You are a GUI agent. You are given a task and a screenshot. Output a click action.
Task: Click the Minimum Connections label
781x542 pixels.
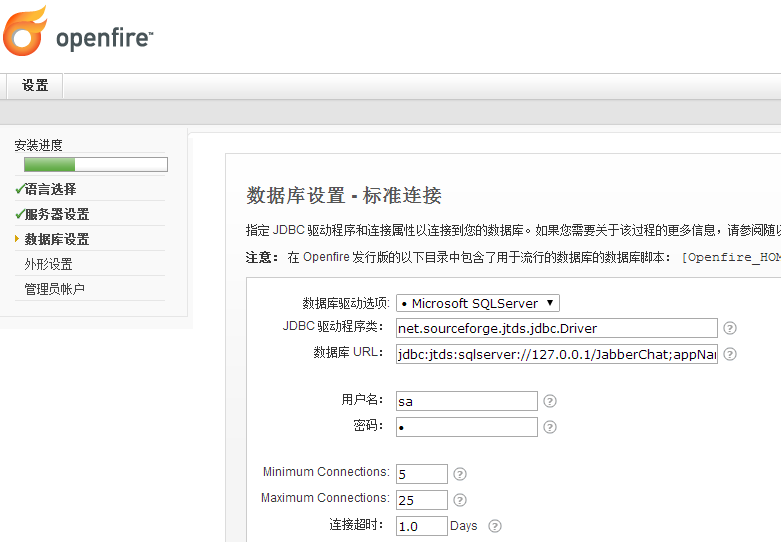[326, 472]
